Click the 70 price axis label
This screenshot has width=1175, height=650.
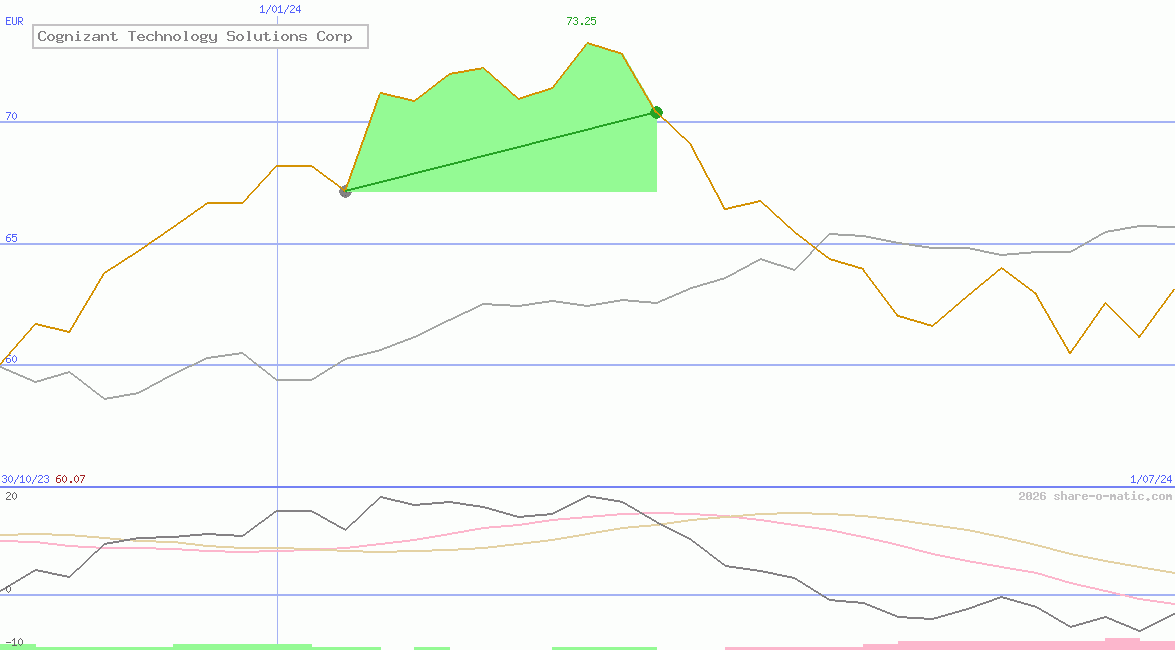click(11, 116)
